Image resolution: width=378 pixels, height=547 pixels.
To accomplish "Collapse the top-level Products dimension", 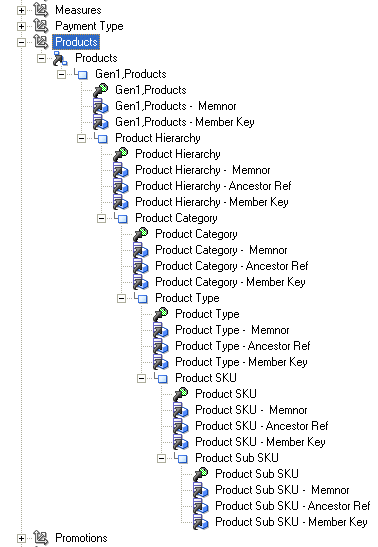I will [x=21, y=42].
